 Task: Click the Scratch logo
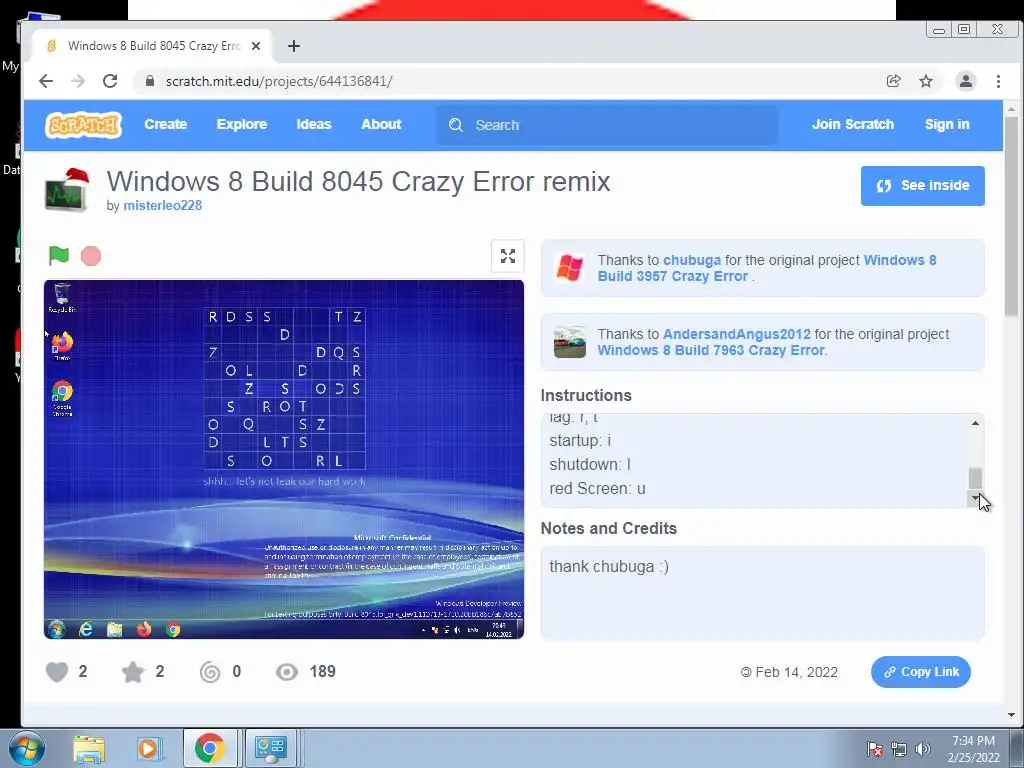tap(84, 125)
